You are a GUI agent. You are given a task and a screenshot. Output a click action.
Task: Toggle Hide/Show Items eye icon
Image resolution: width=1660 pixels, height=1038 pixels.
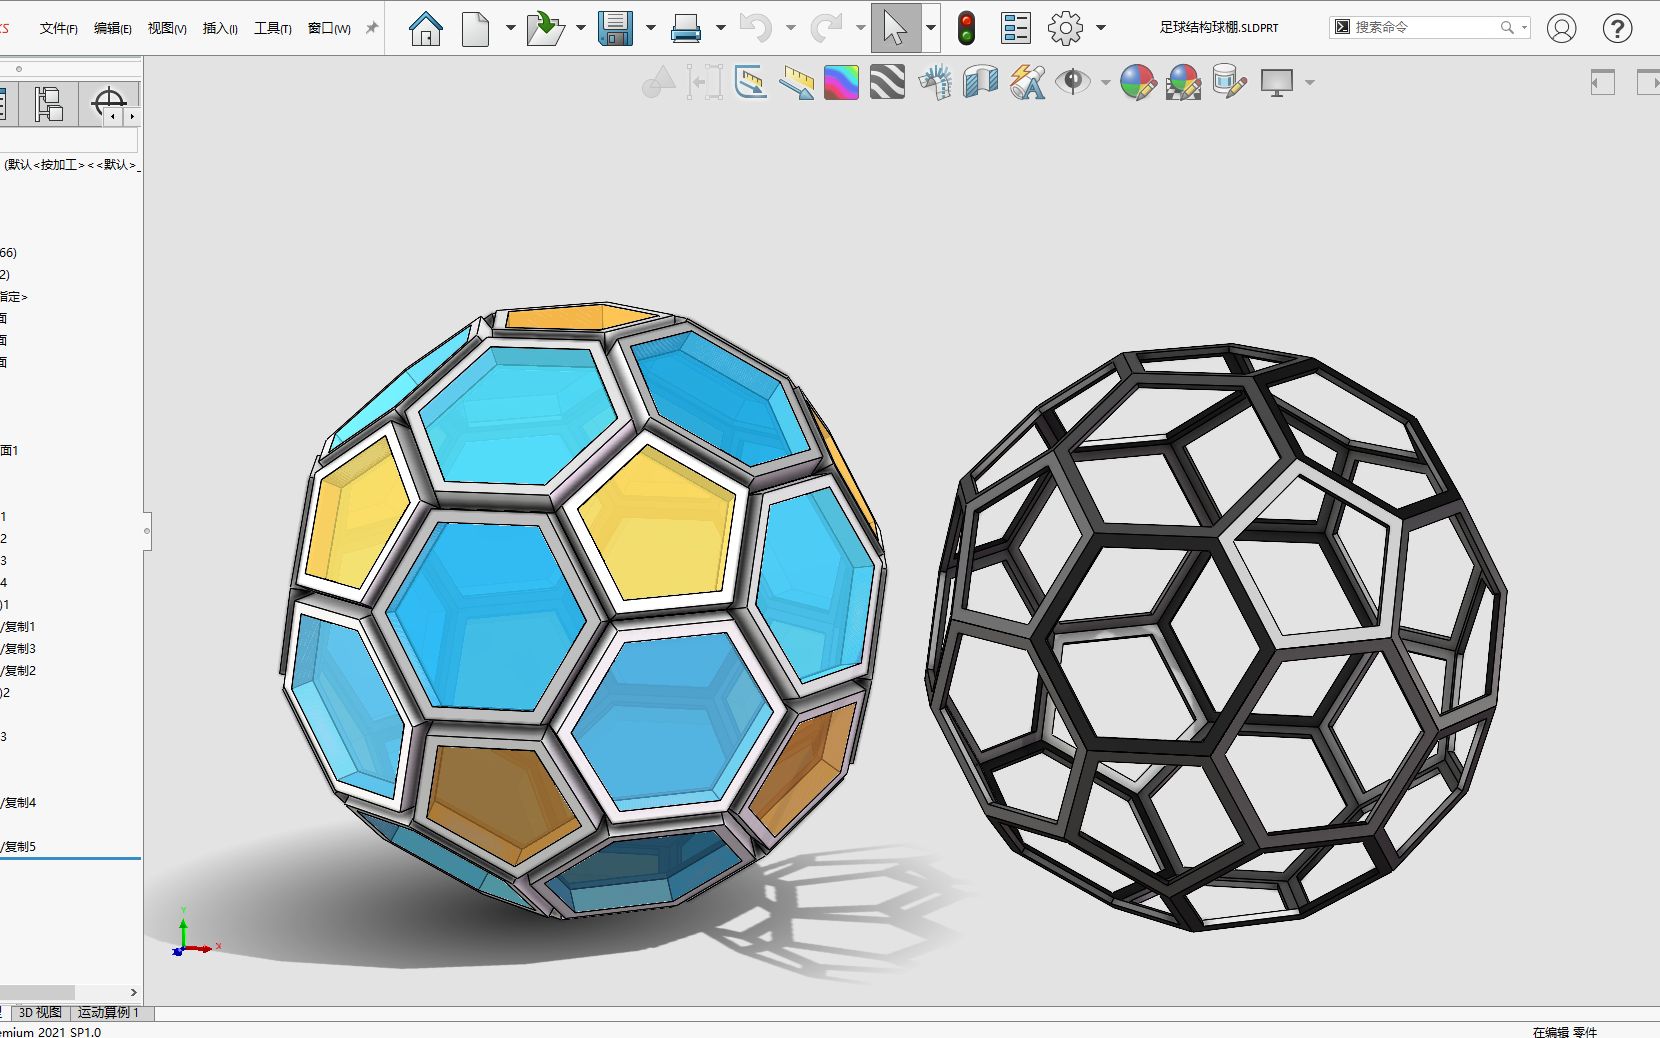1073,82
